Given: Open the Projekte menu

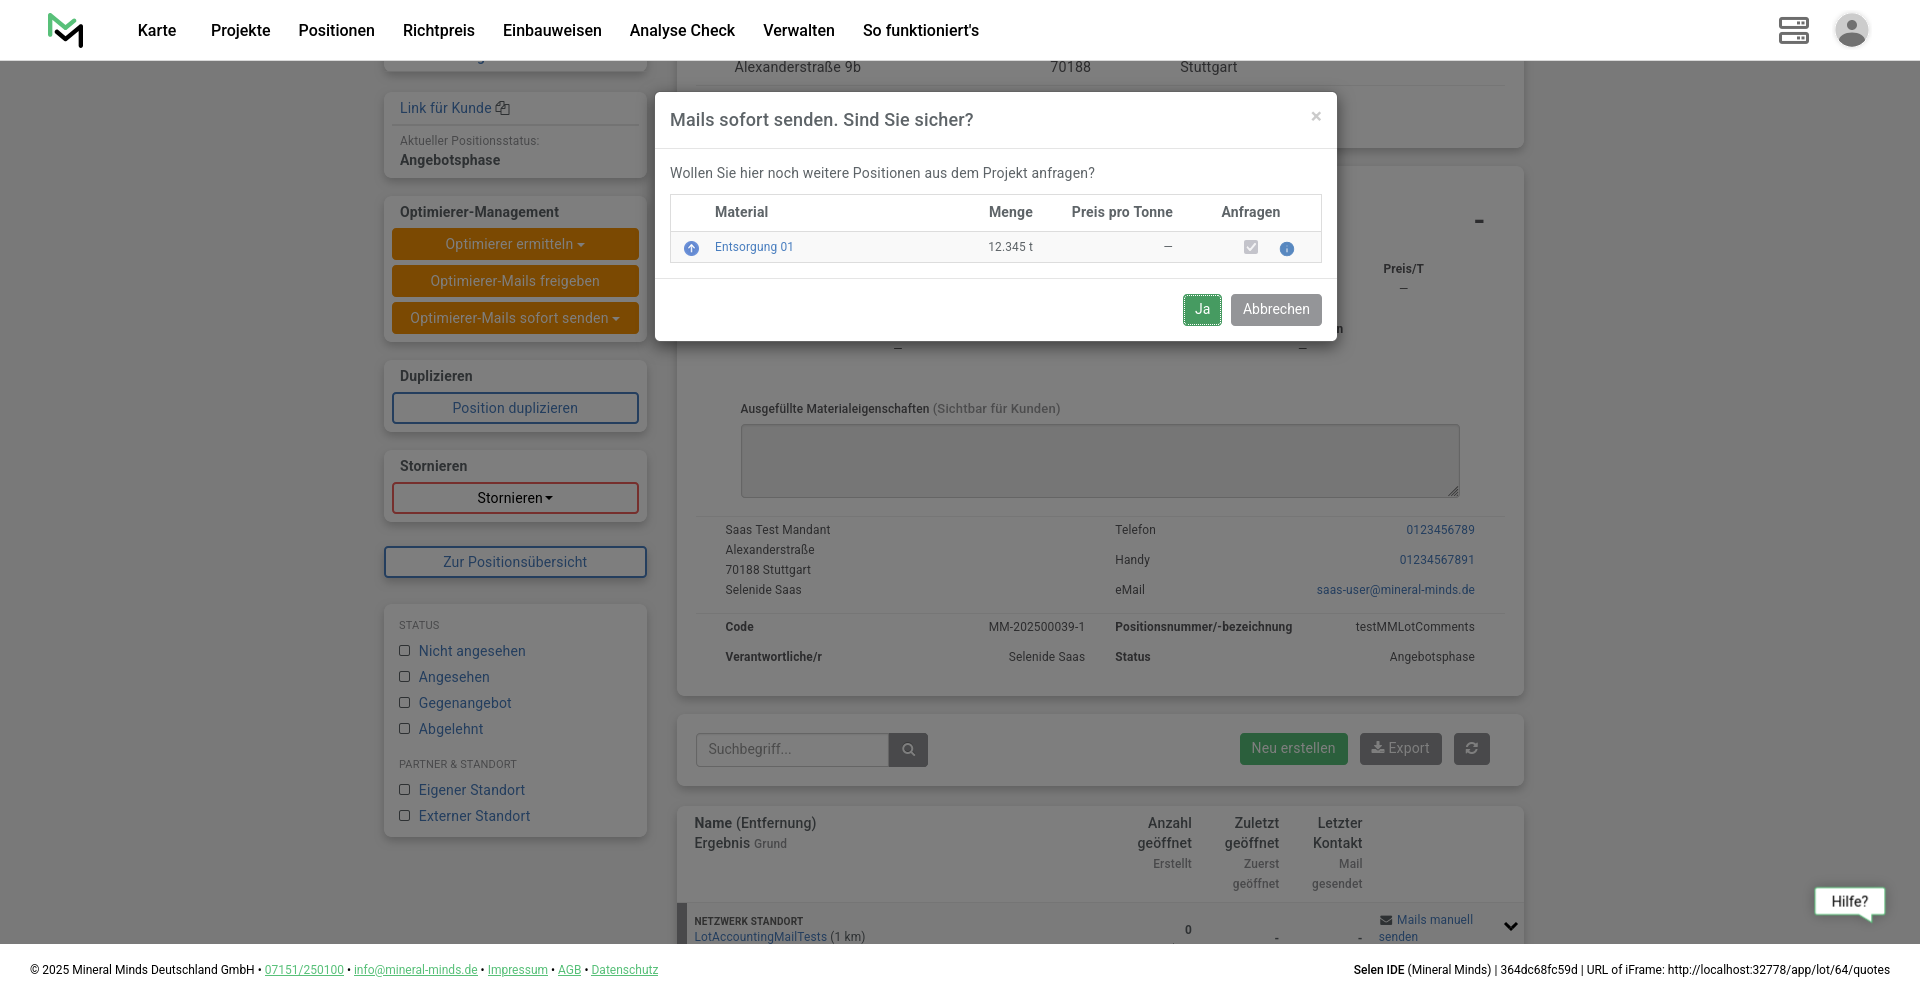Looking at the screenshot, I should click(240, 30).
